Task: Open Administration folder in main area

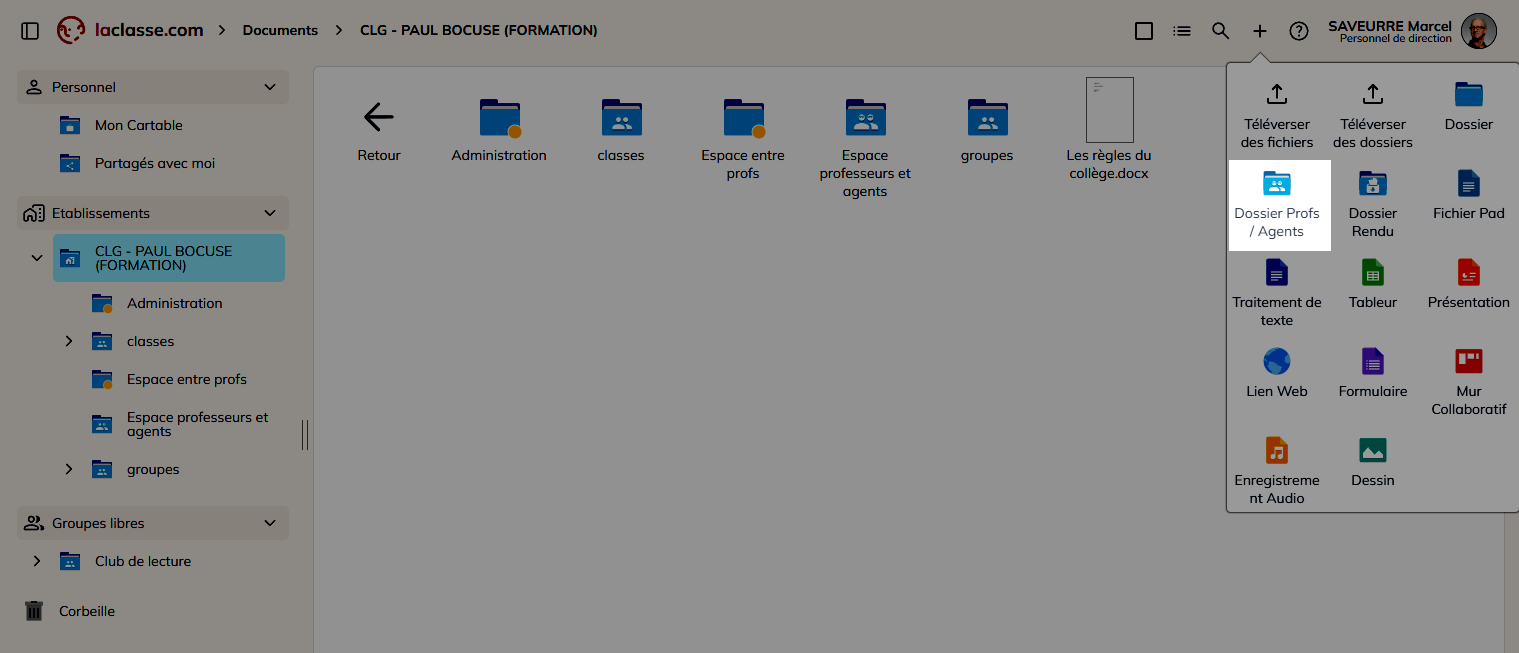Action: tap(499, 130)
